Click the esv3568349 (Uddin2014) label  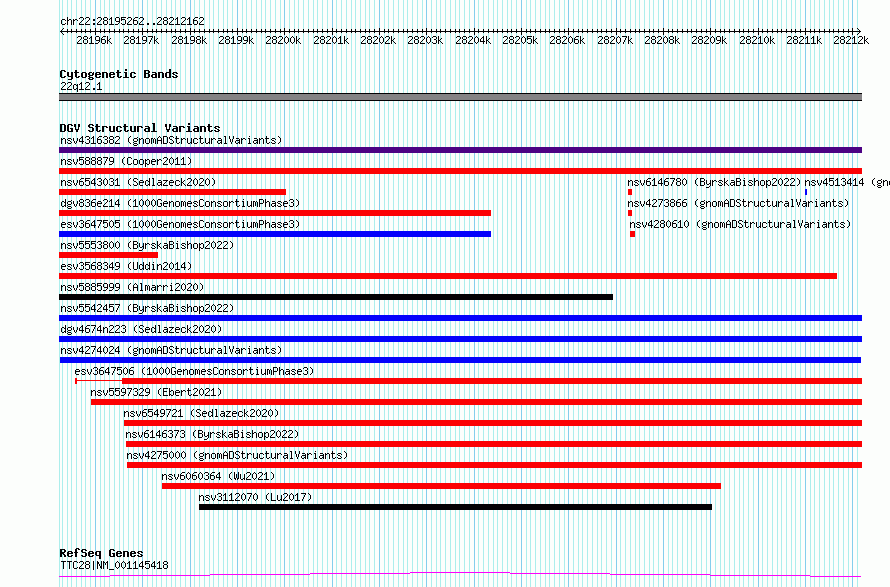126,266
